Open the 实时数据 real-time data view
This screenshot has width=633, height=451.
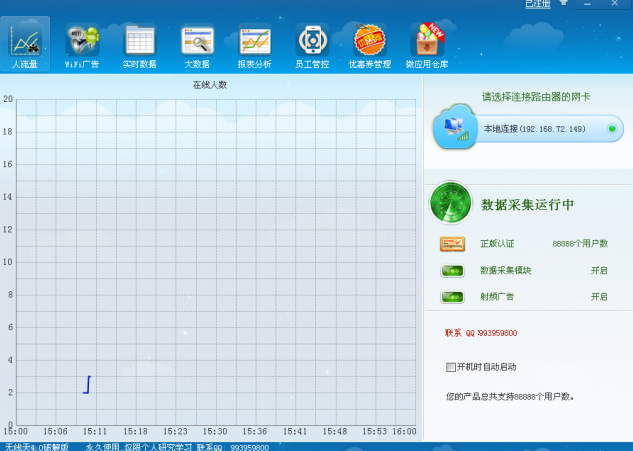[139, 43]
